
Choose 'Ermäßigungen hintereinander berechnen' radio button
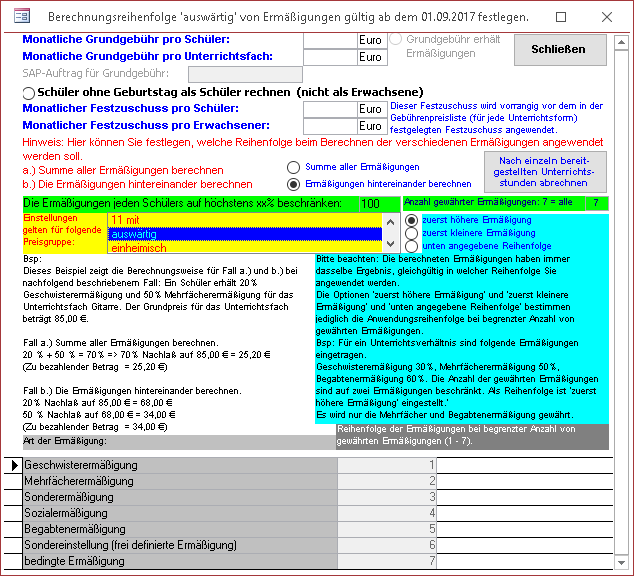tap(293, 184)
